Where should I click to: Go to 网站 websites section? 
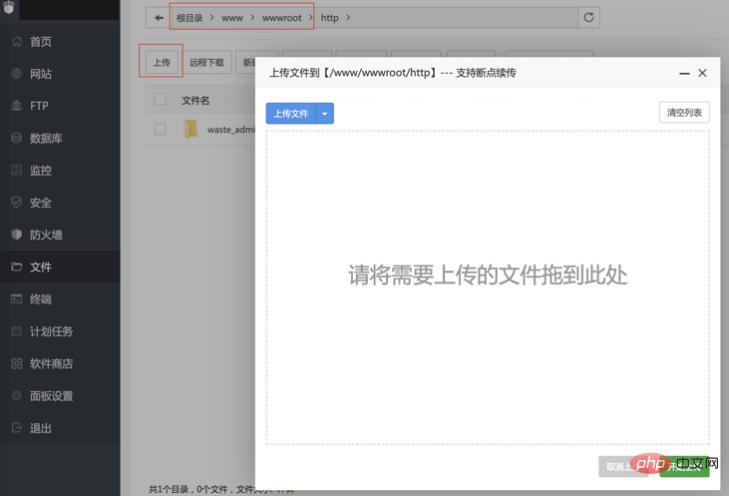(x=40, y=74)
